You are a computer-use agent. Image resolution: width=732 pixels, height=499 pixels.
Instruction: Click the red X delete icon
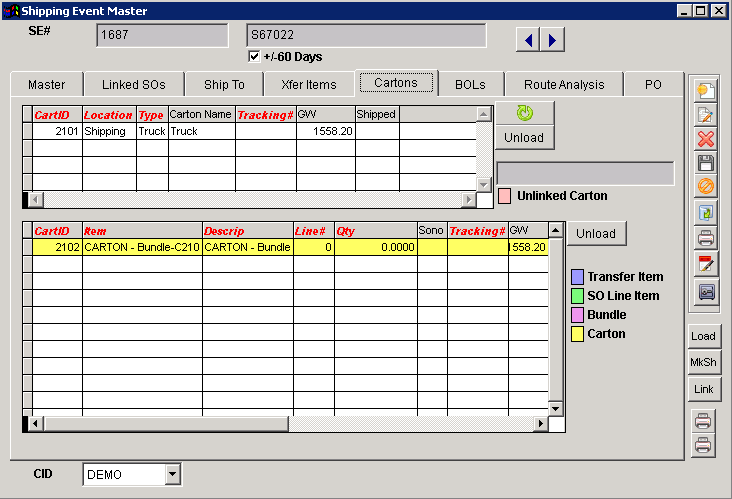[x=706, y=139]
